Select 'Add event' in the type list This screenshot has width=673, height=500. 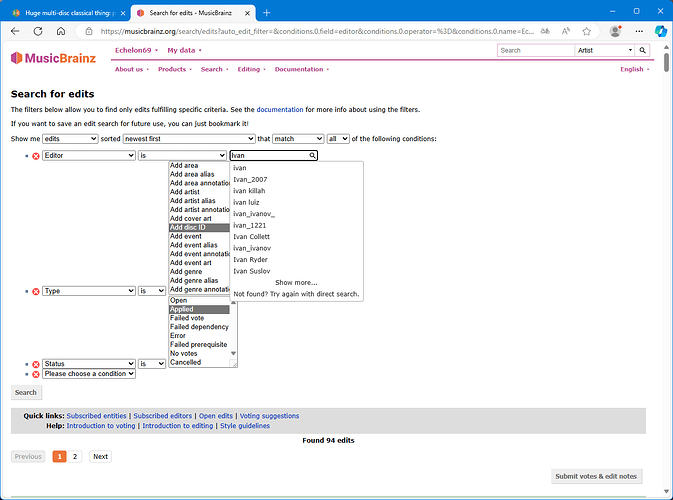(x=199, y=236)
